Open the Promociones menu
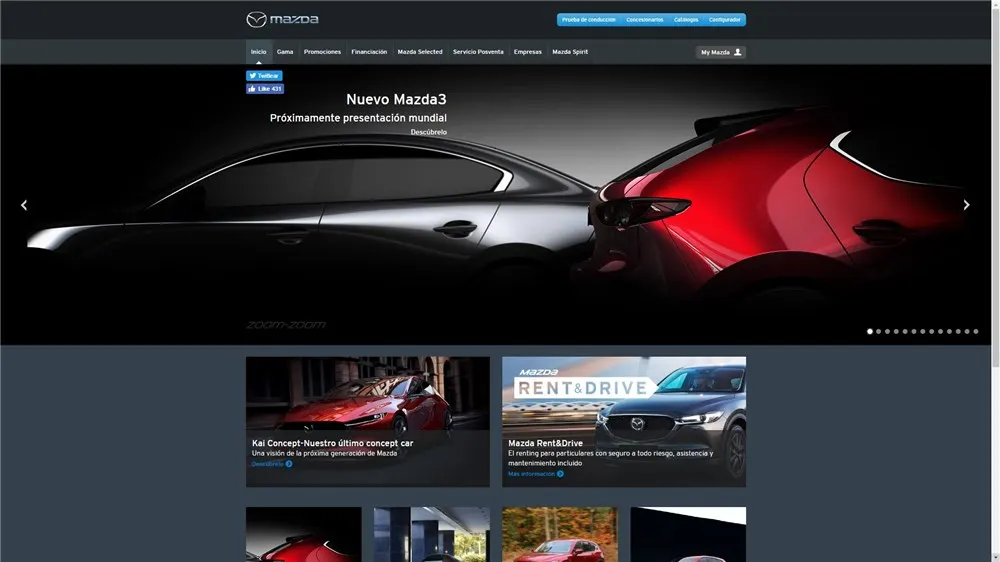The width and height of the screenshot is (1000, 562). [x=322, y=52]
